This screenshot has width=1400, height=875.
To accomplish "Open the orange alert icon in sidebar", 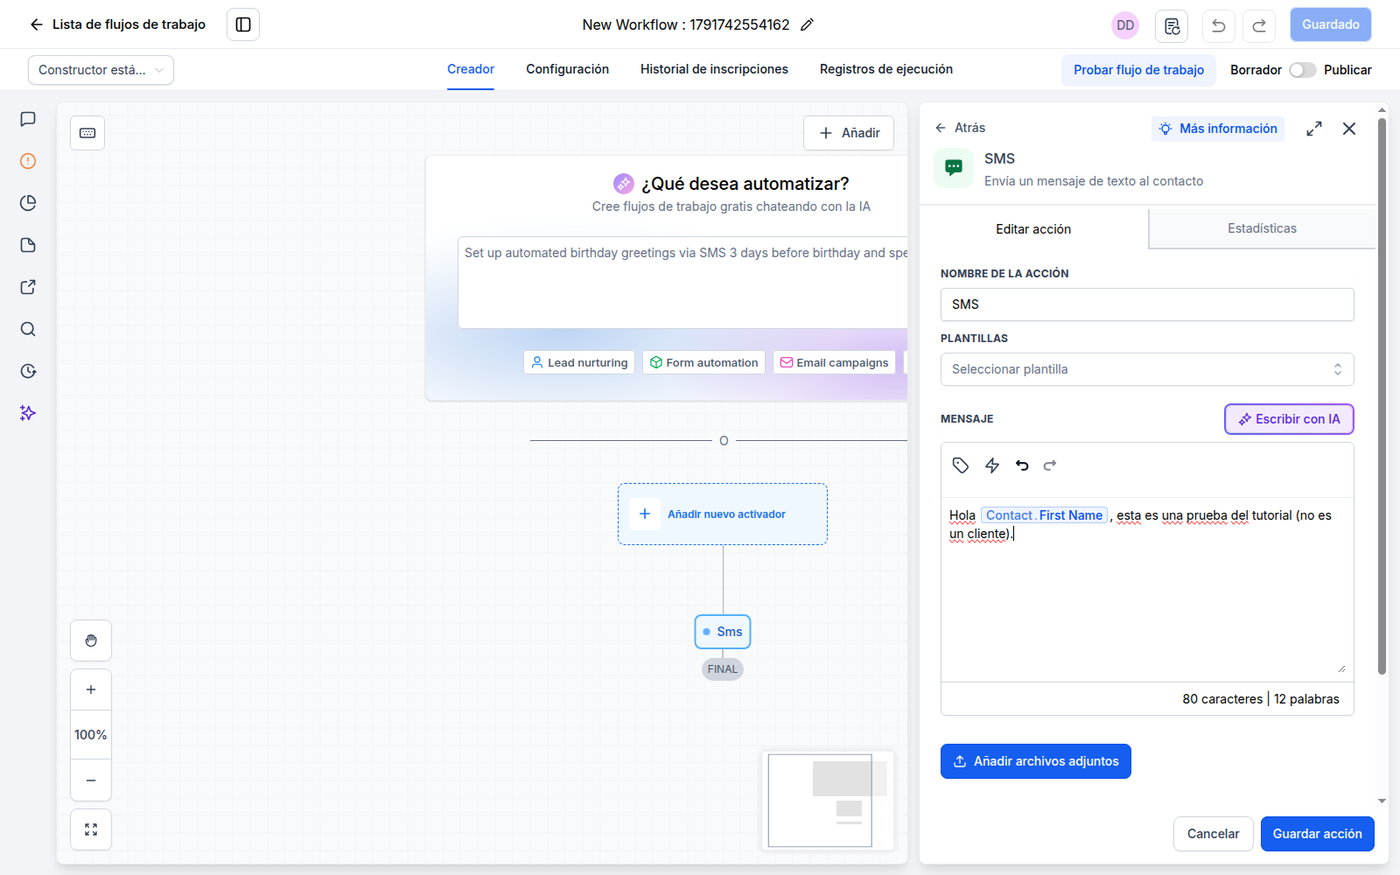I will pyautogui.click(x=28, y=161).
